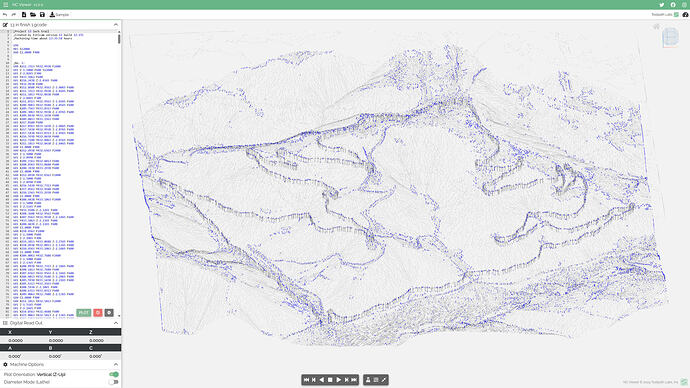This screenshot has height=388, width=690.
Task: Enable Diameter Mode (Lathe) switch
Action: click(114, 382)
